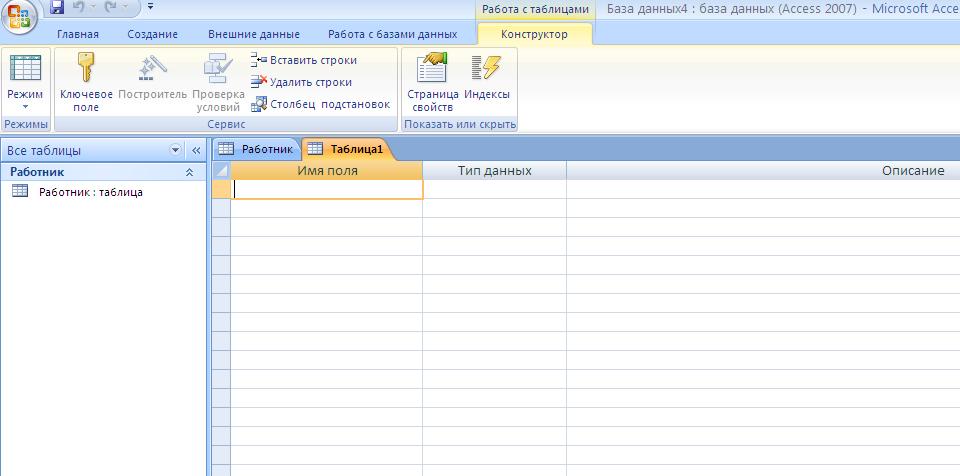Collapse the Работник group in navigation pane
This screenshot has width=960, height=476.
189,173
